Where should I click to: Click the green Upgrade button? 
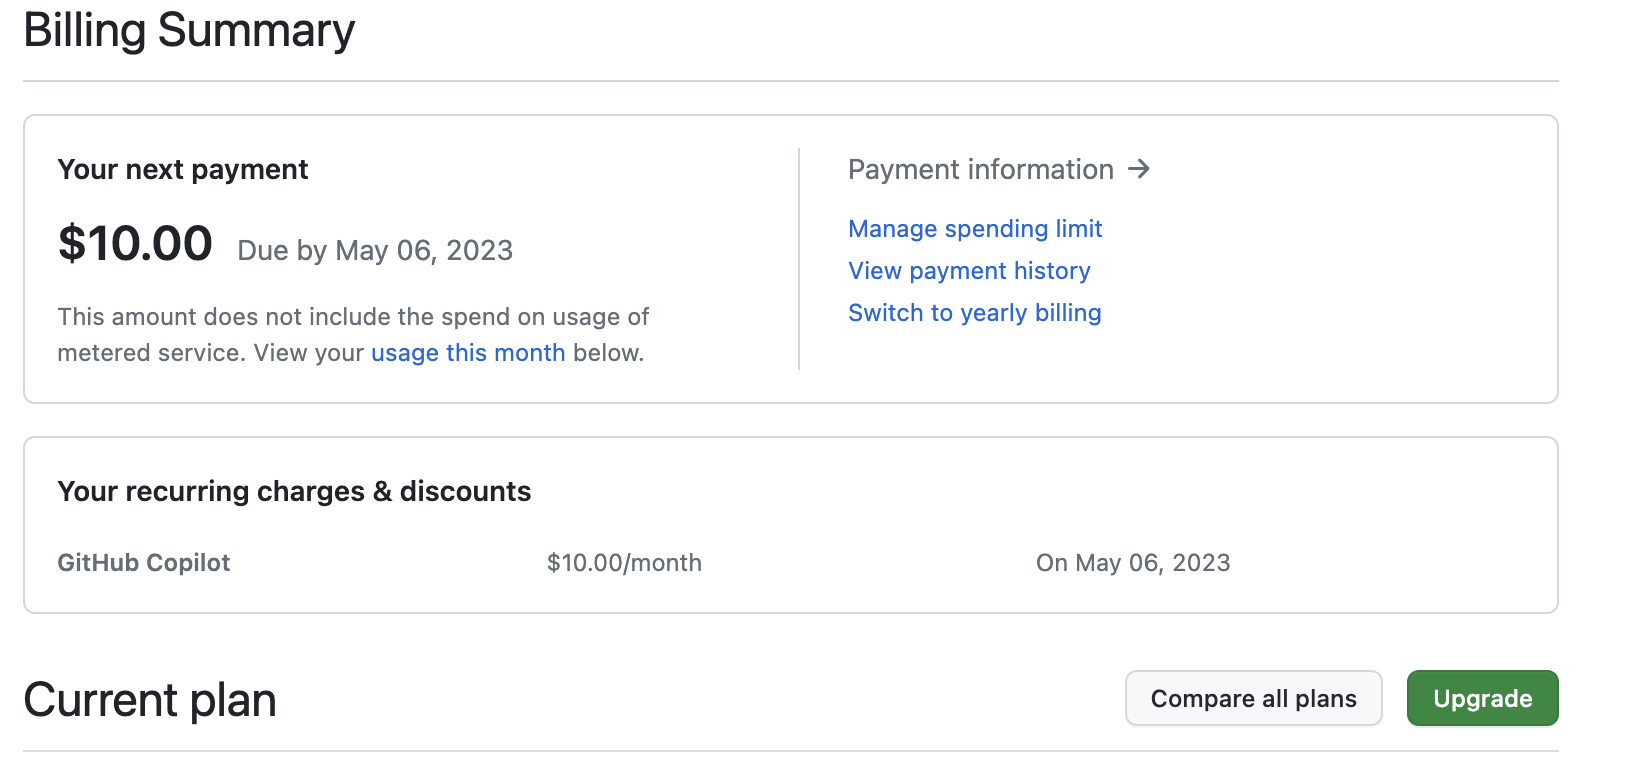[1482, 698]
